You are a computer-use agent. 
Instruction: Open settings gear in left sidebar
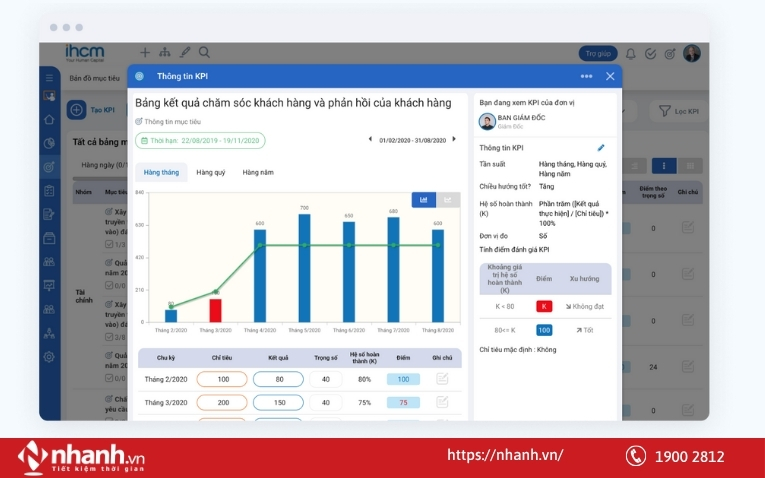tap(49, 357)
